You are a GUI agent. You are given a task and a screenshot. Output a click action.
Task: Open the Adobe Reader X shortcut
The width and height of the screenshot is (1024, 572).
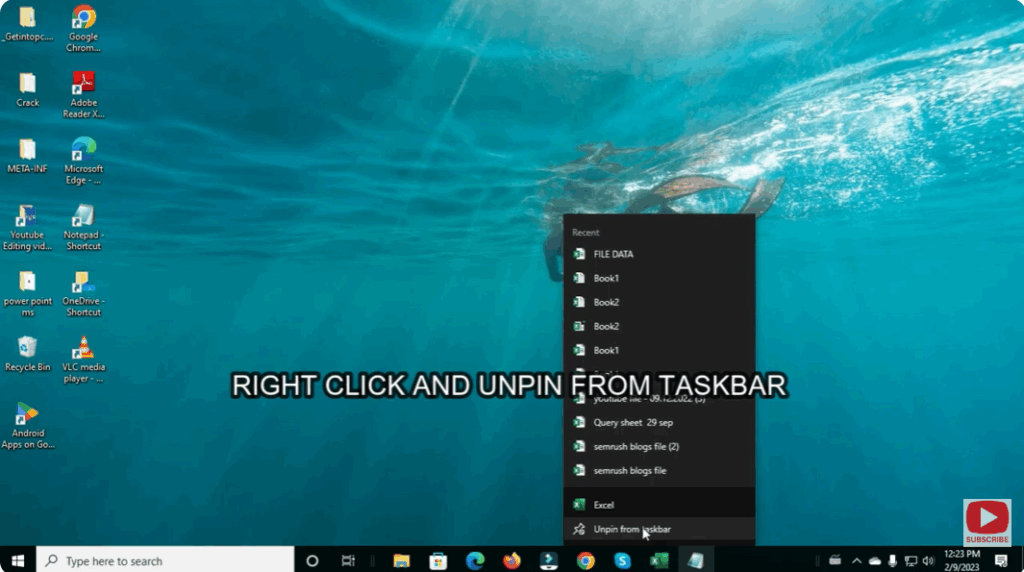(x=84, y=95)
